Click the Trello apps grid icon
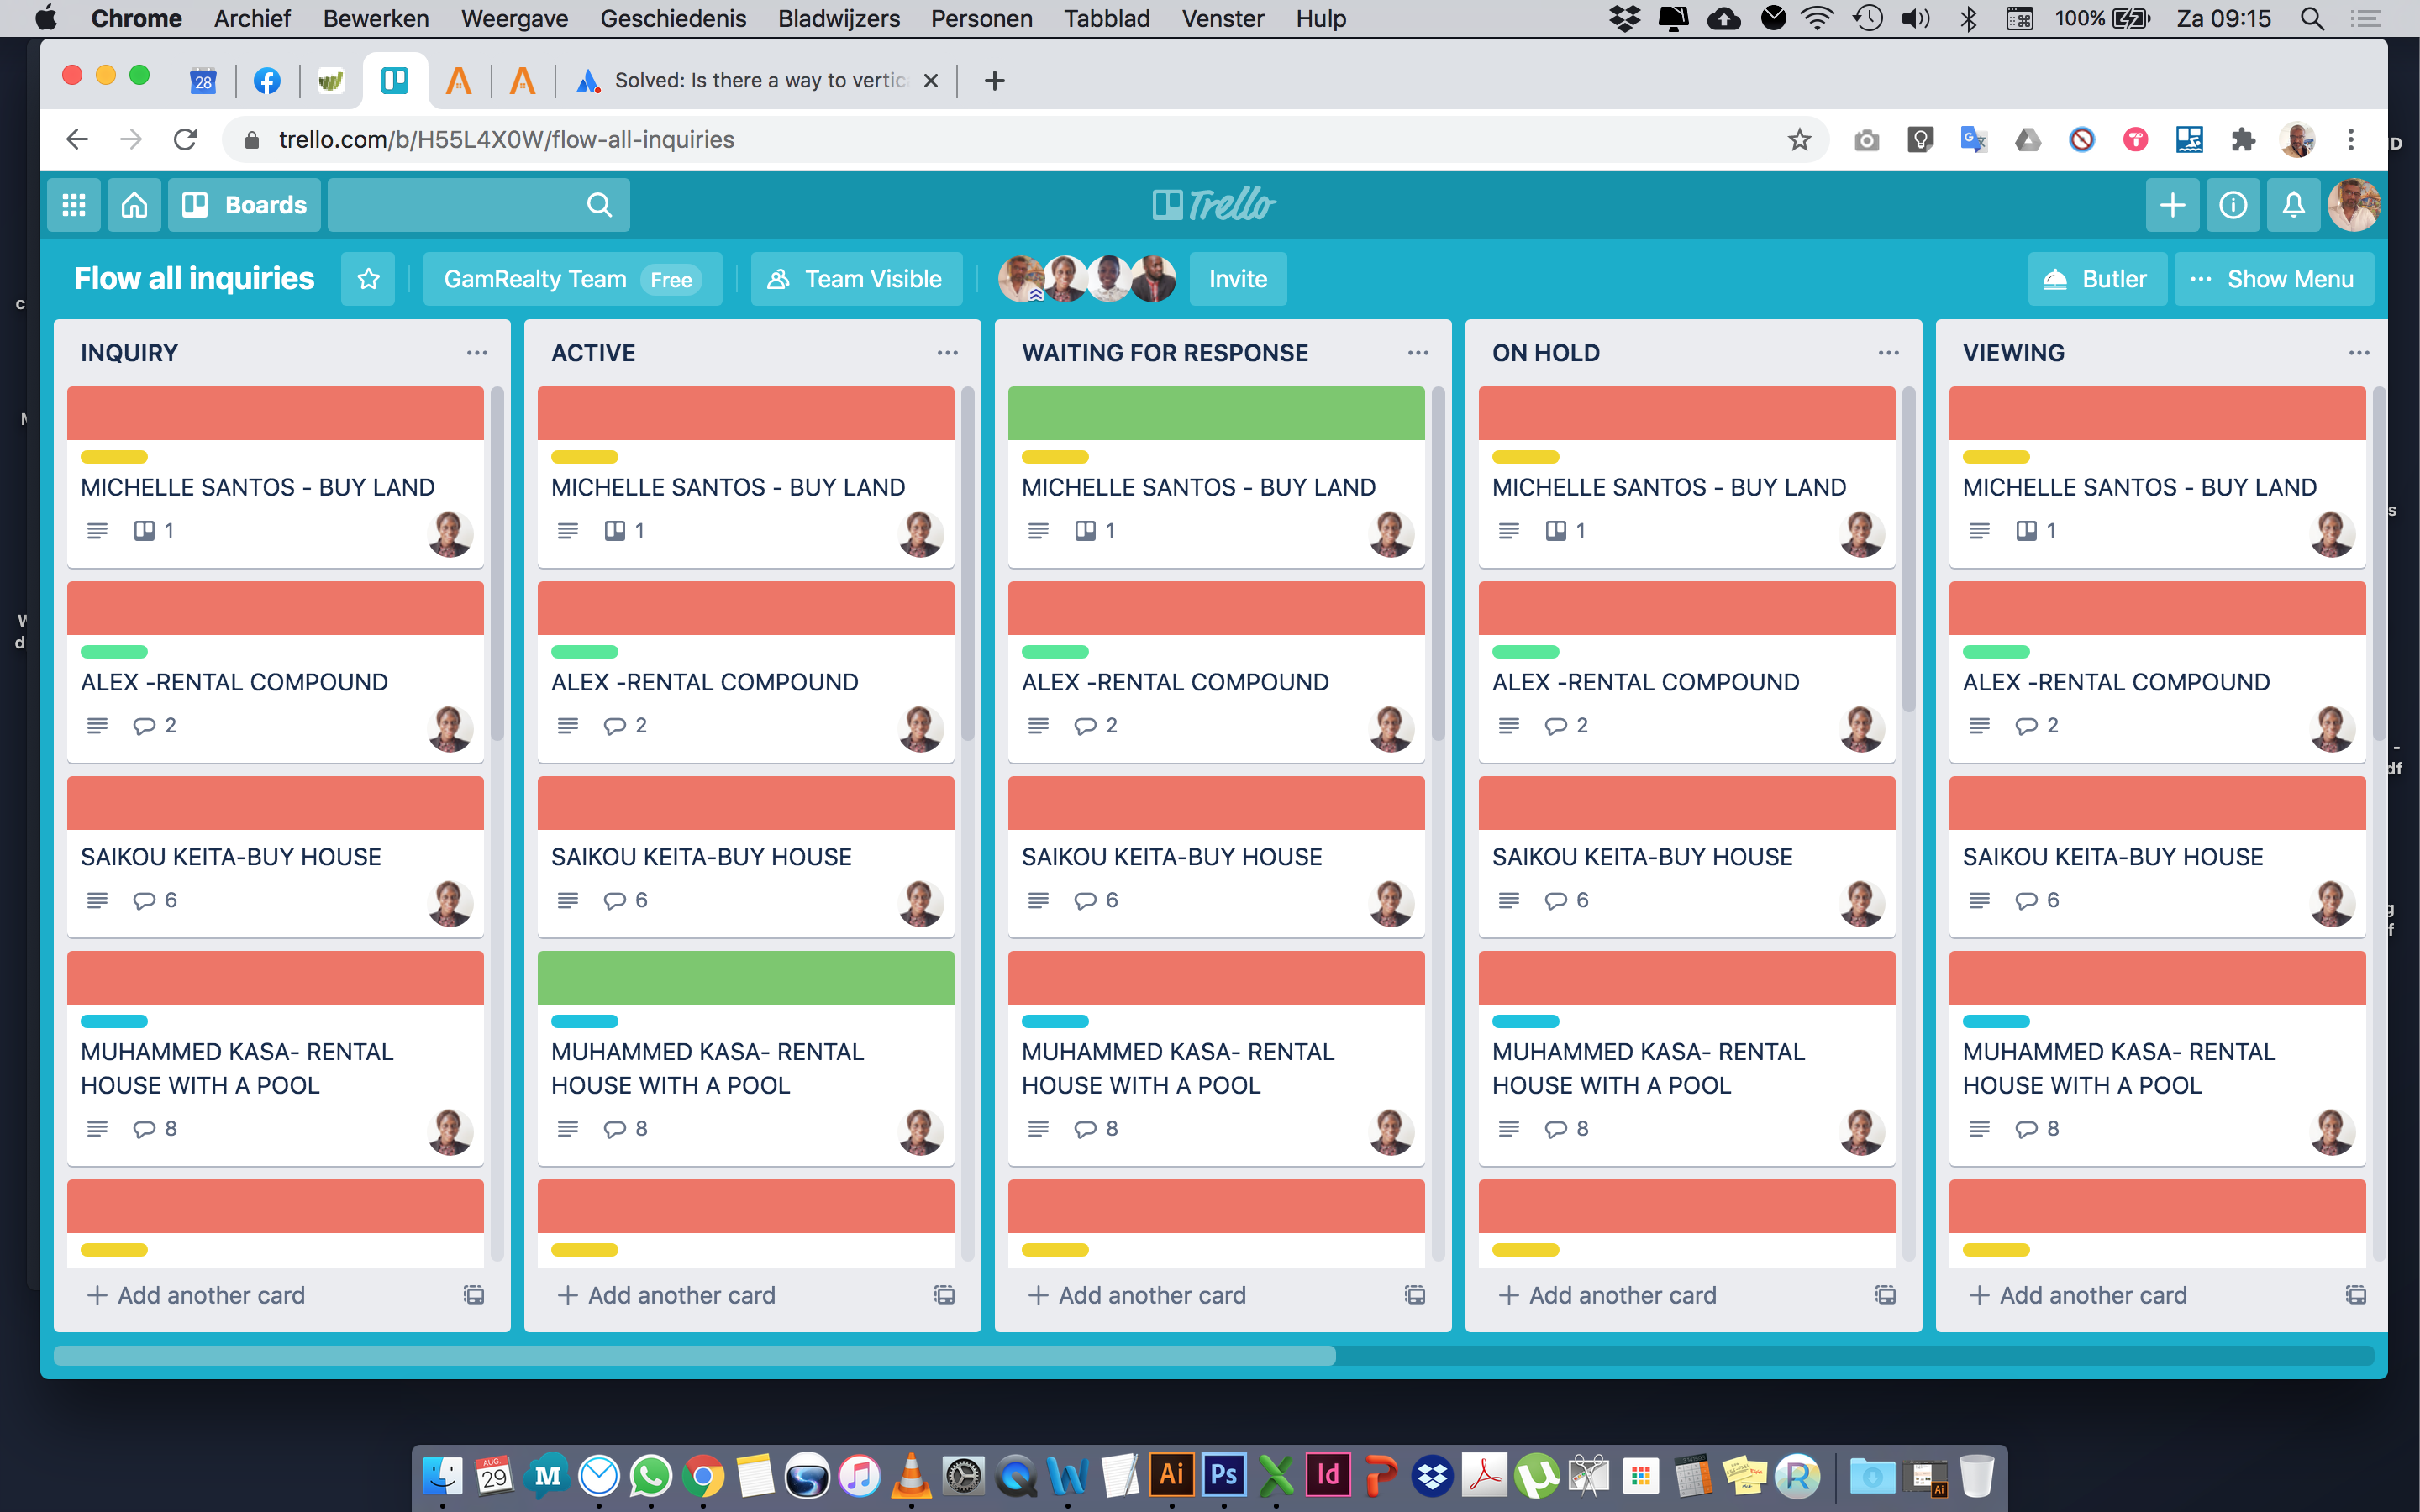 click(73, 205)
